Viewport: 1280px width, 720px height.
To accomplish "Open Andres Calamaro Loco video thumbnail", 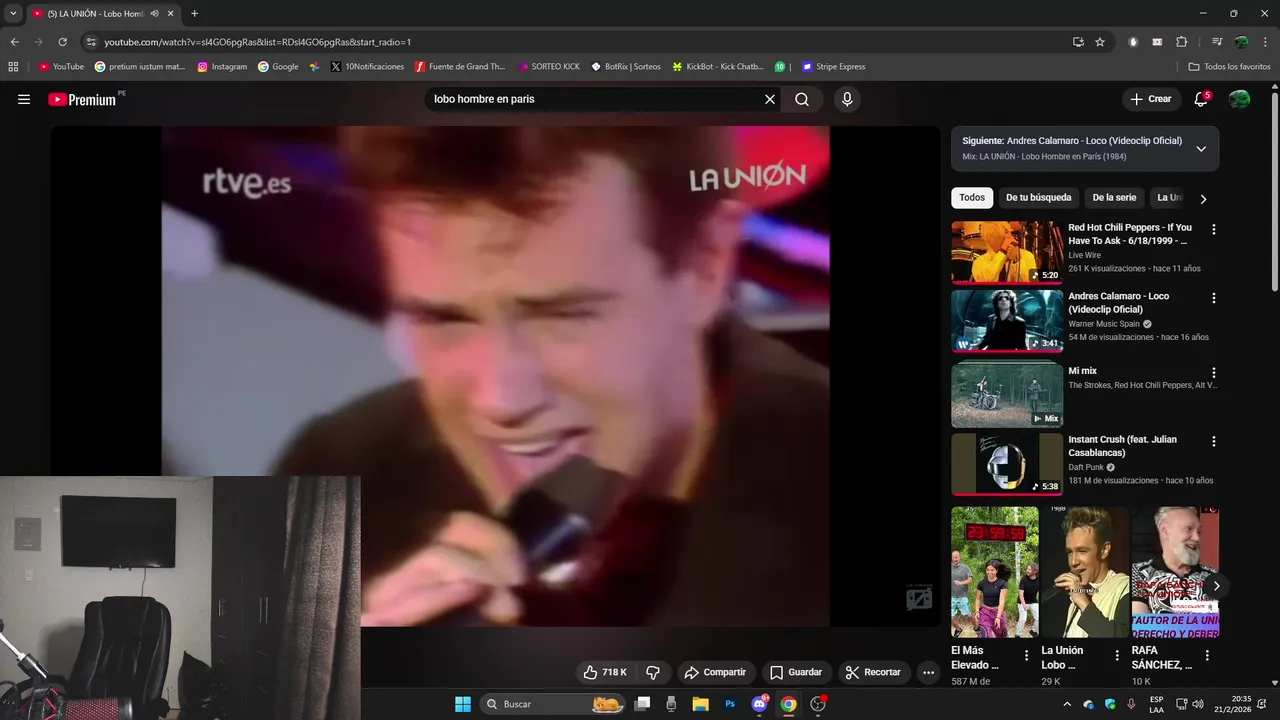I will (x=1007, y=321).
